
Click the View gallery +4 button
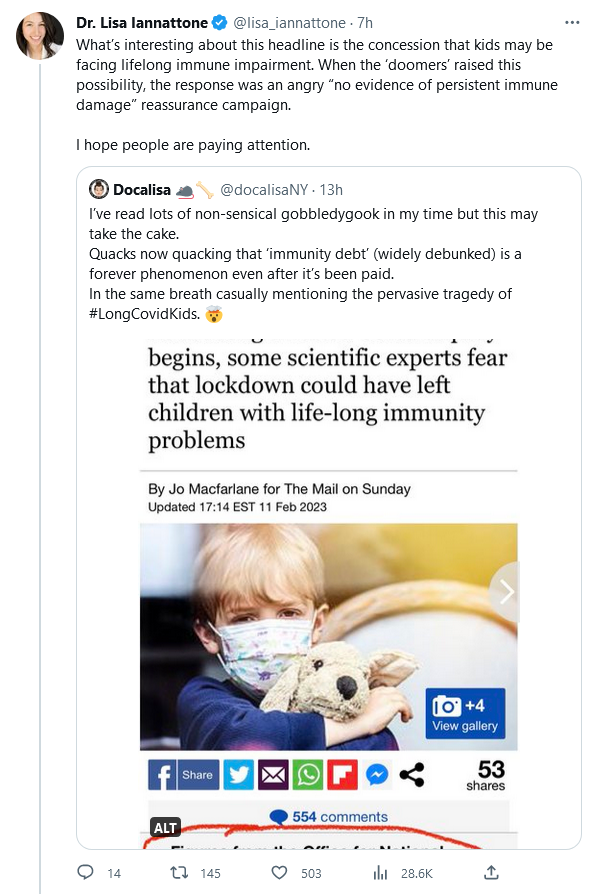click(465, 713)
